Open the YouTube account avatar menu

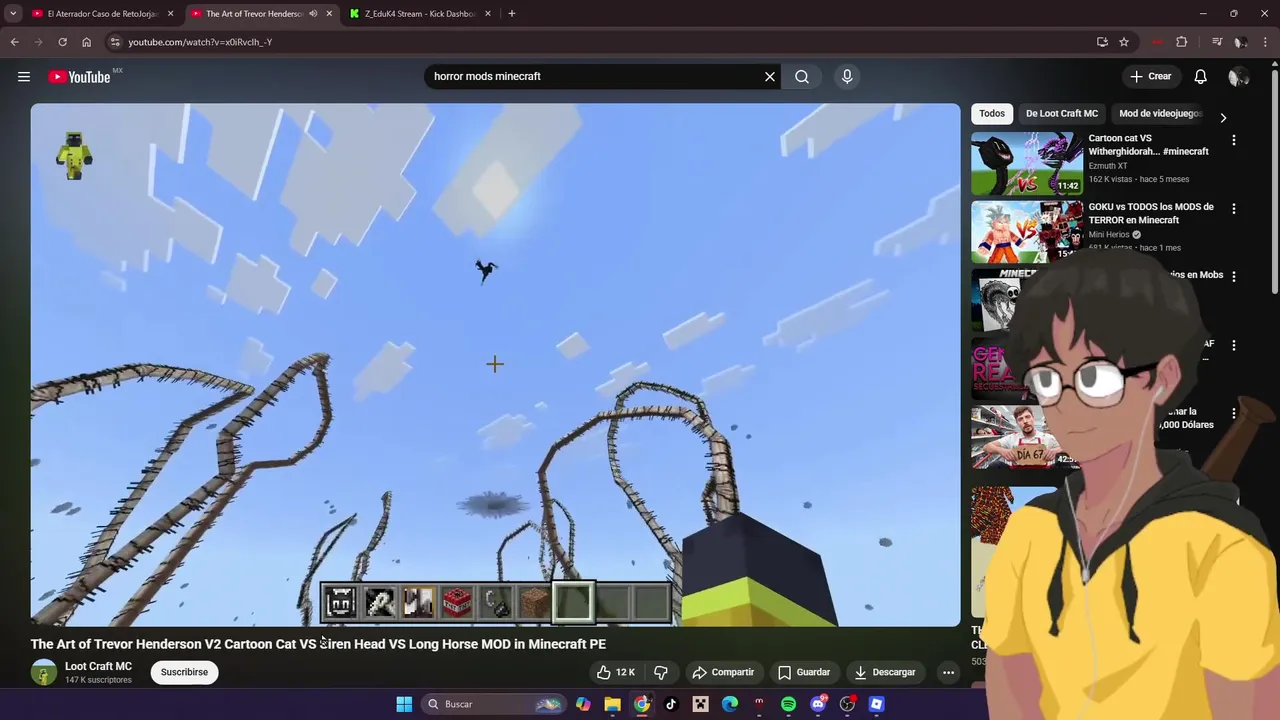click(x=1238, y=77)
